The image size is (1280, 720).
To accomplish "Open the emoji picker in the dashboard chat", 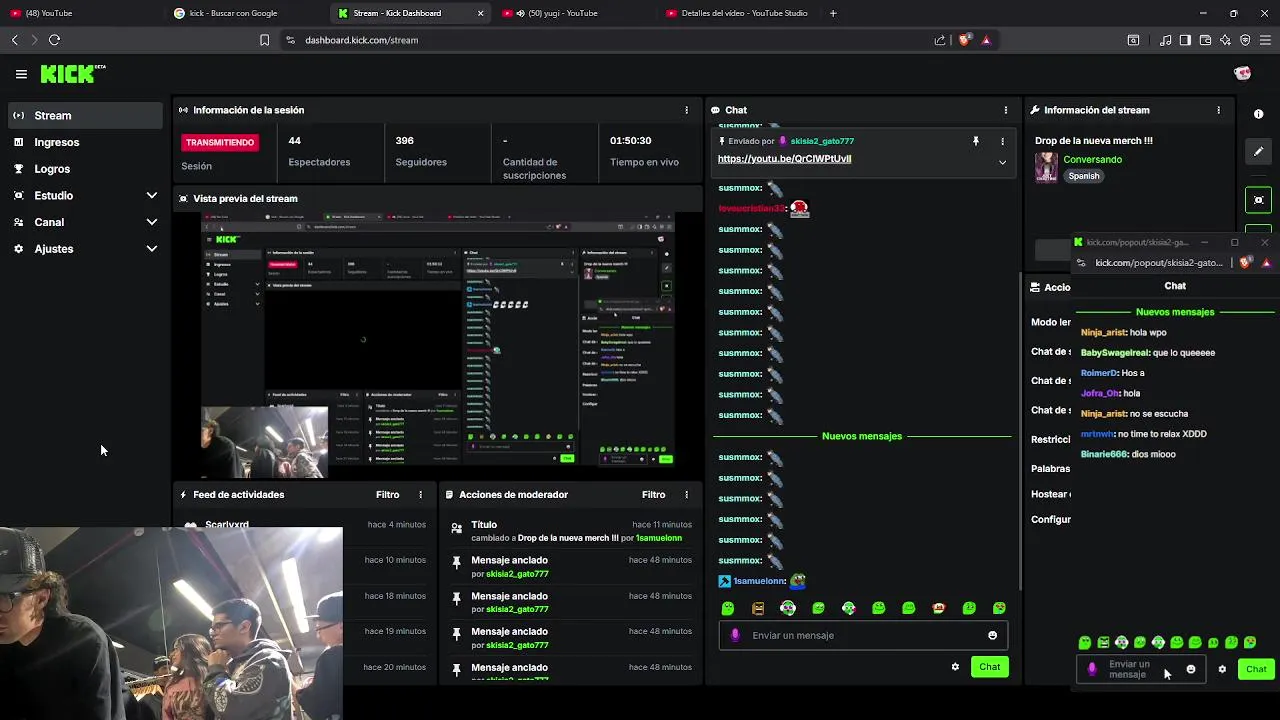I will (x=992, y=635).
